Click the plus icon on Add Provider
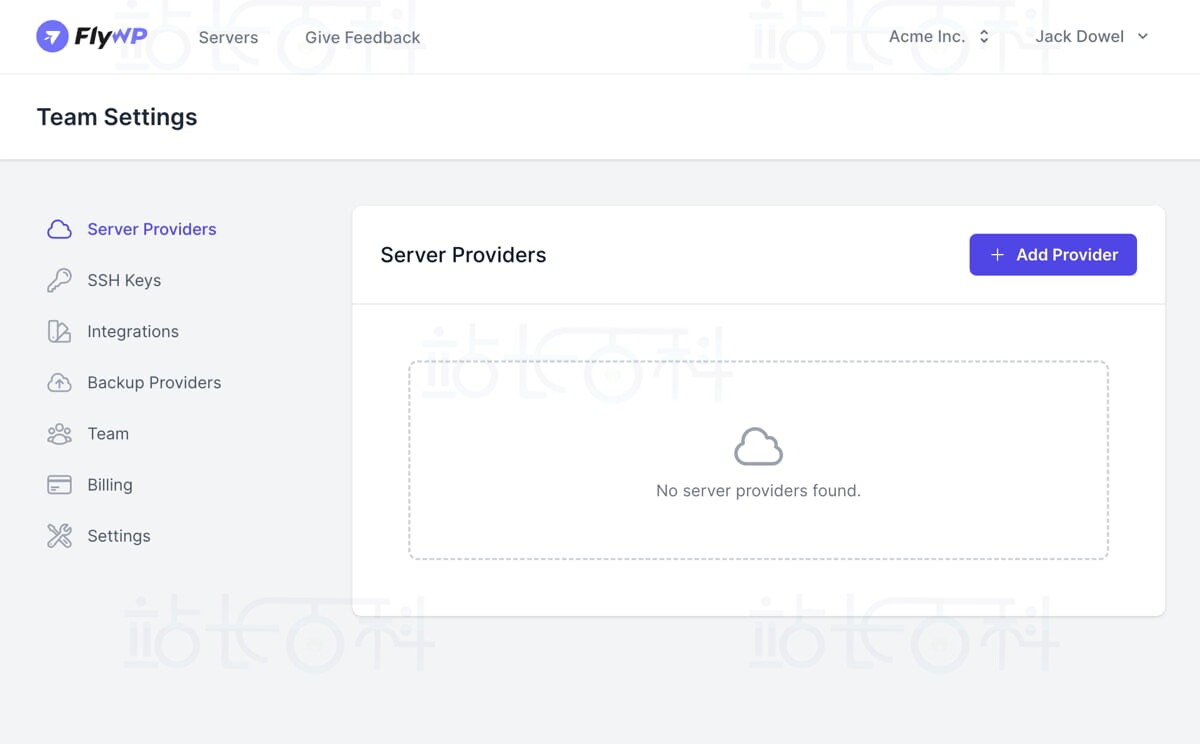The width and height of the screenshot is (1200, 744). (997, 255)
